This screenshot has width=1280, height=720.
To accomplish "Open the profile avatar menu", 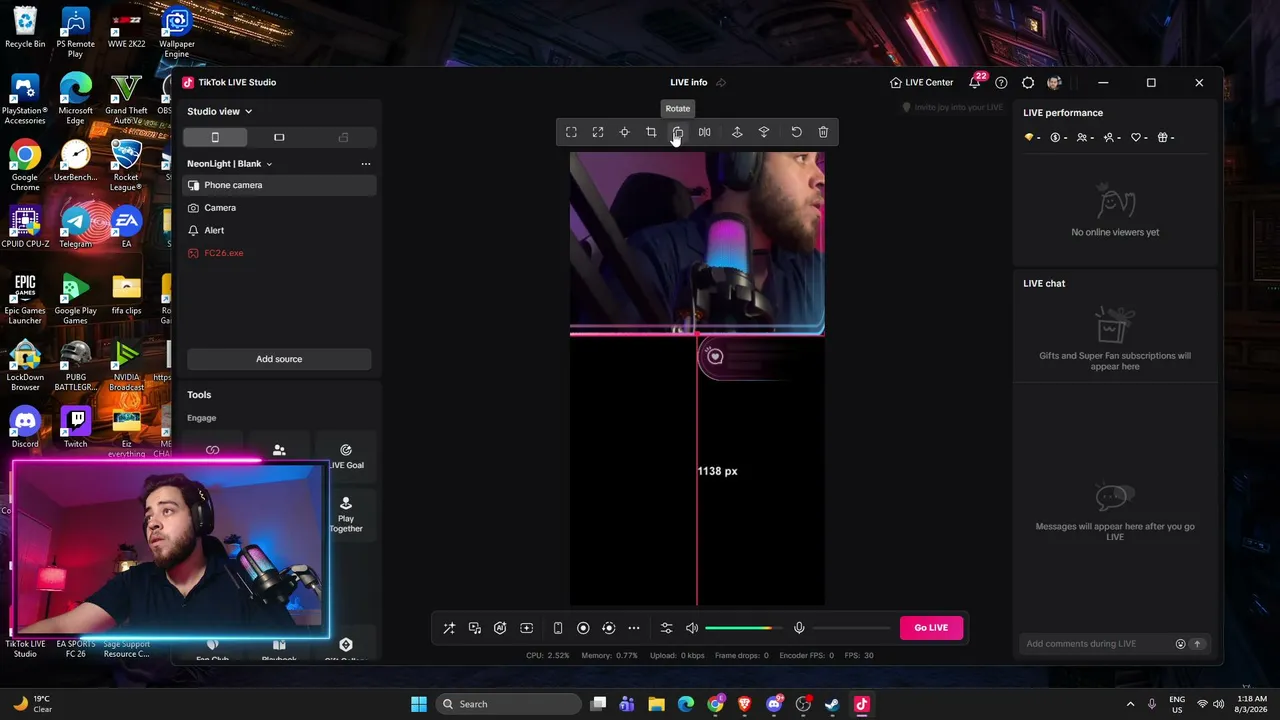I will coord(1054,83).
